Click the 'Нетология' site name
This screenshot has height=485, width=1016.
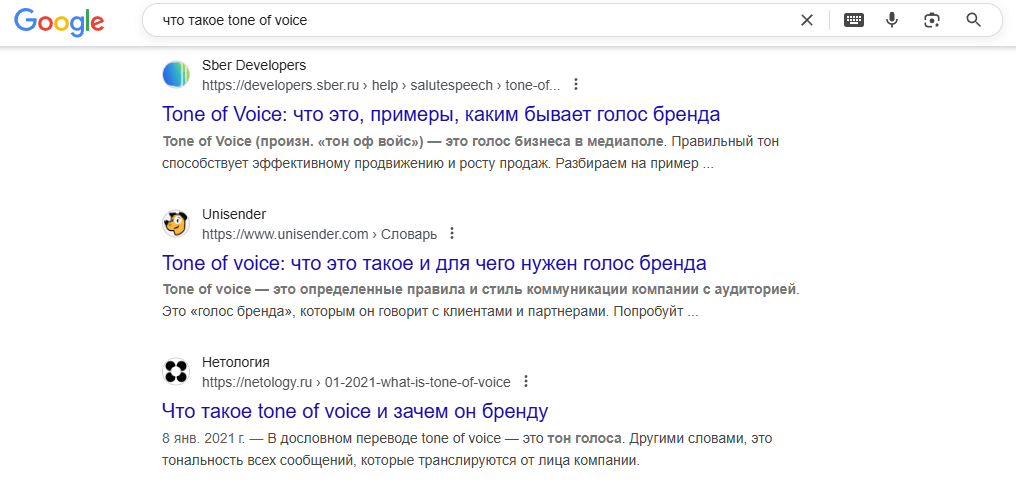tap(236, 362)
